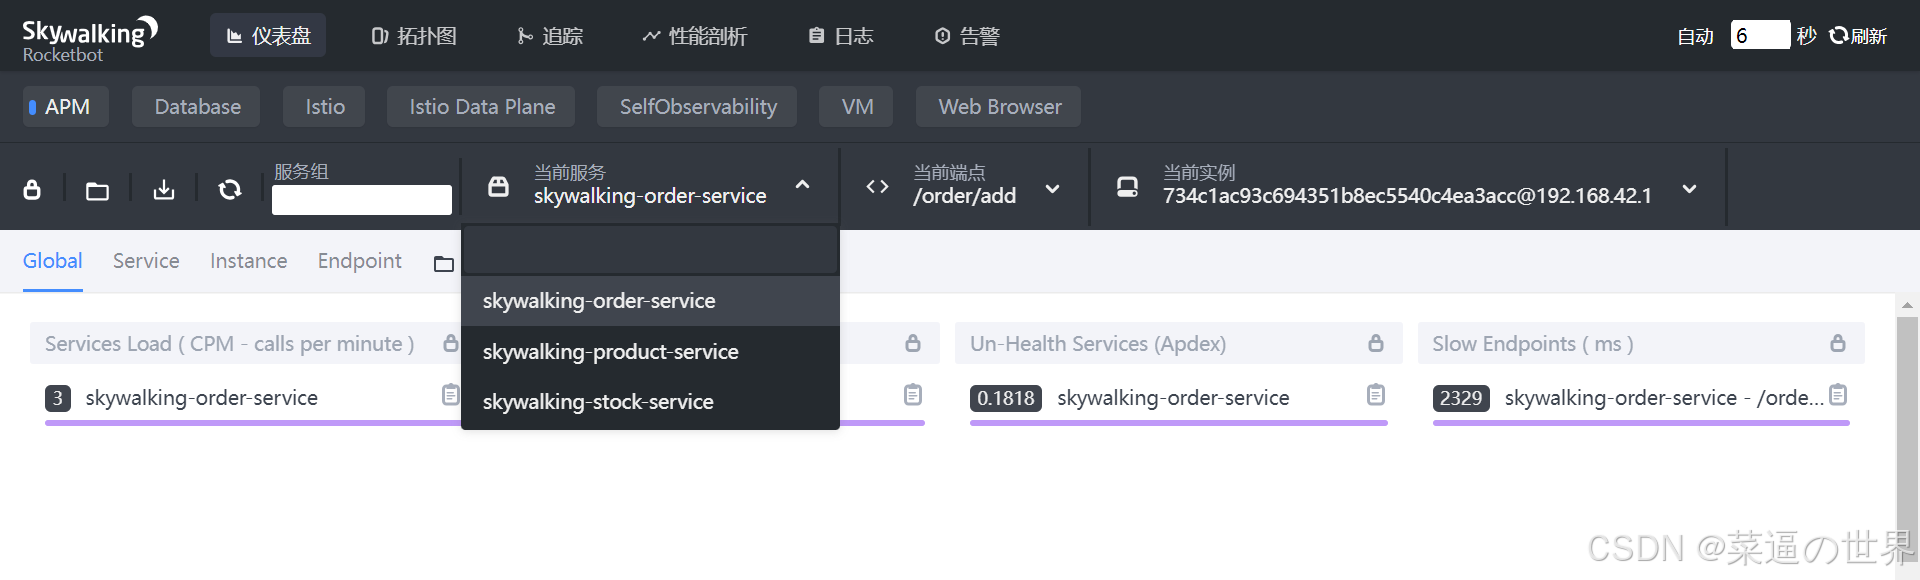
Task: Switch to the Service tab
Action: [x=146, y=261]
